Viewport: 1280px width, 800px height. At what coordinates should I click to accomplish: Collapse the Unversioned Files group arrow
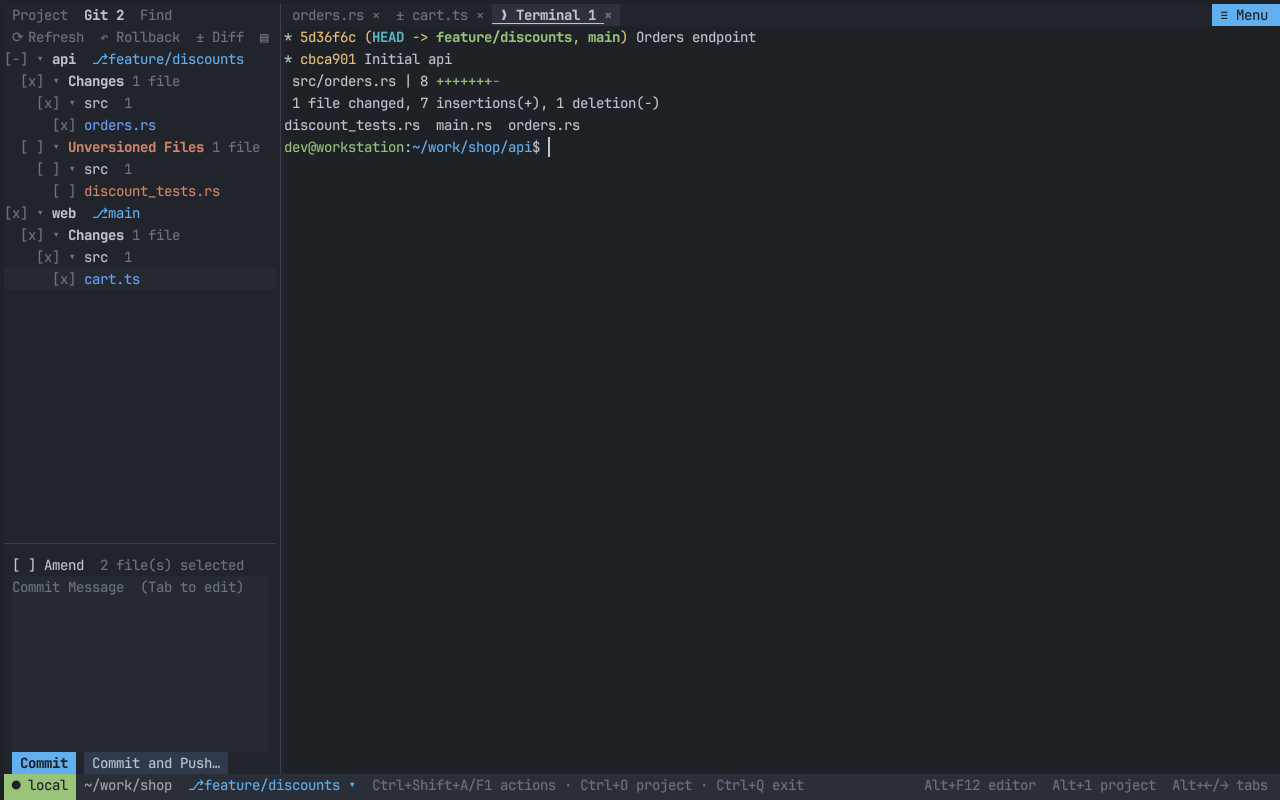[x=56, y=147]
